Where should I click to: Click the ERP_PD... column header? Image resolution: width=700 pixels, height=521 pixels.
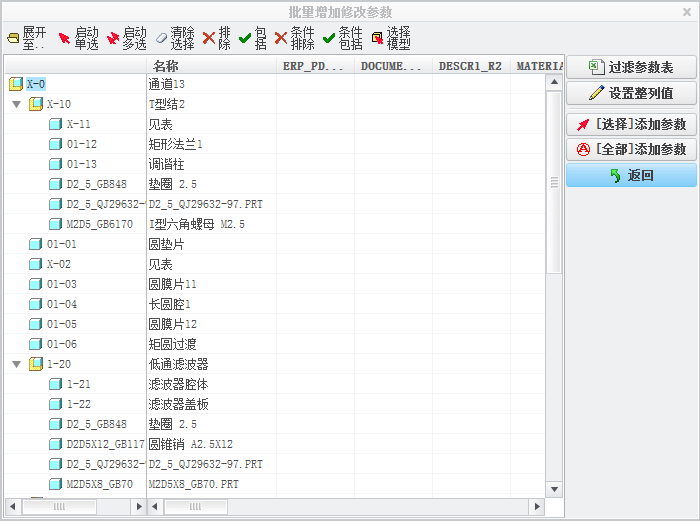click(315, 66)
